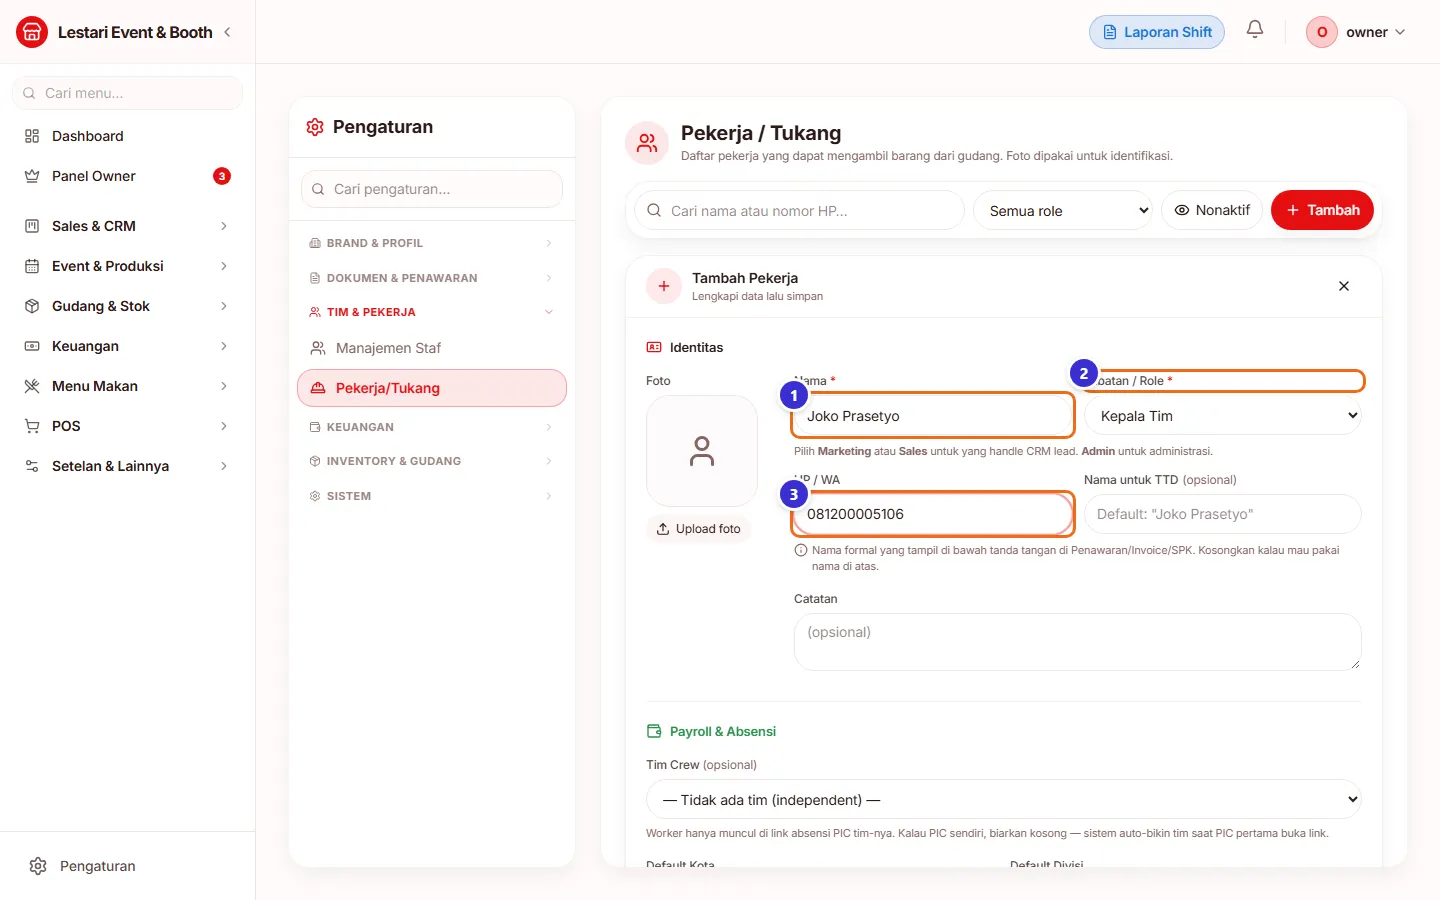Open Panel Owner from sidebar

(x=128, y=176)
